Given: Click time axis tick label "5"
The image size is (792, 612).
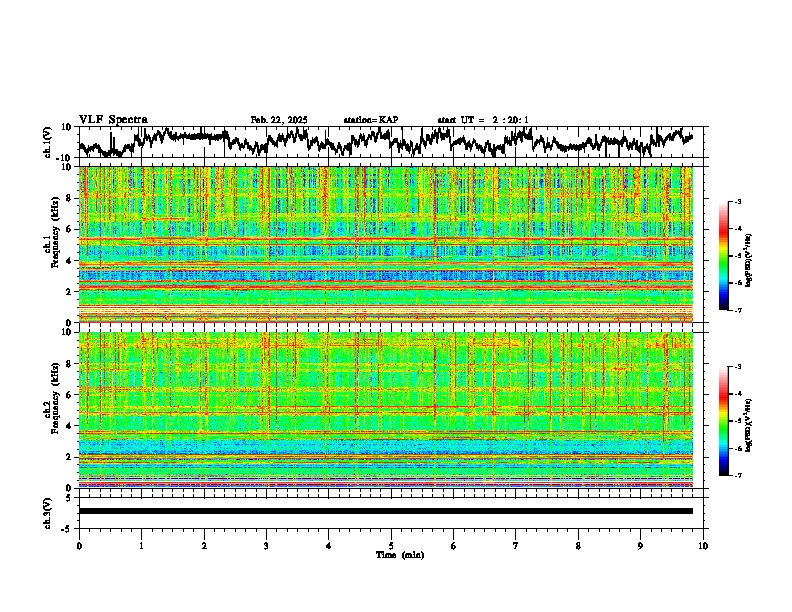Looking at the screenshot, I should click(391, 546).
